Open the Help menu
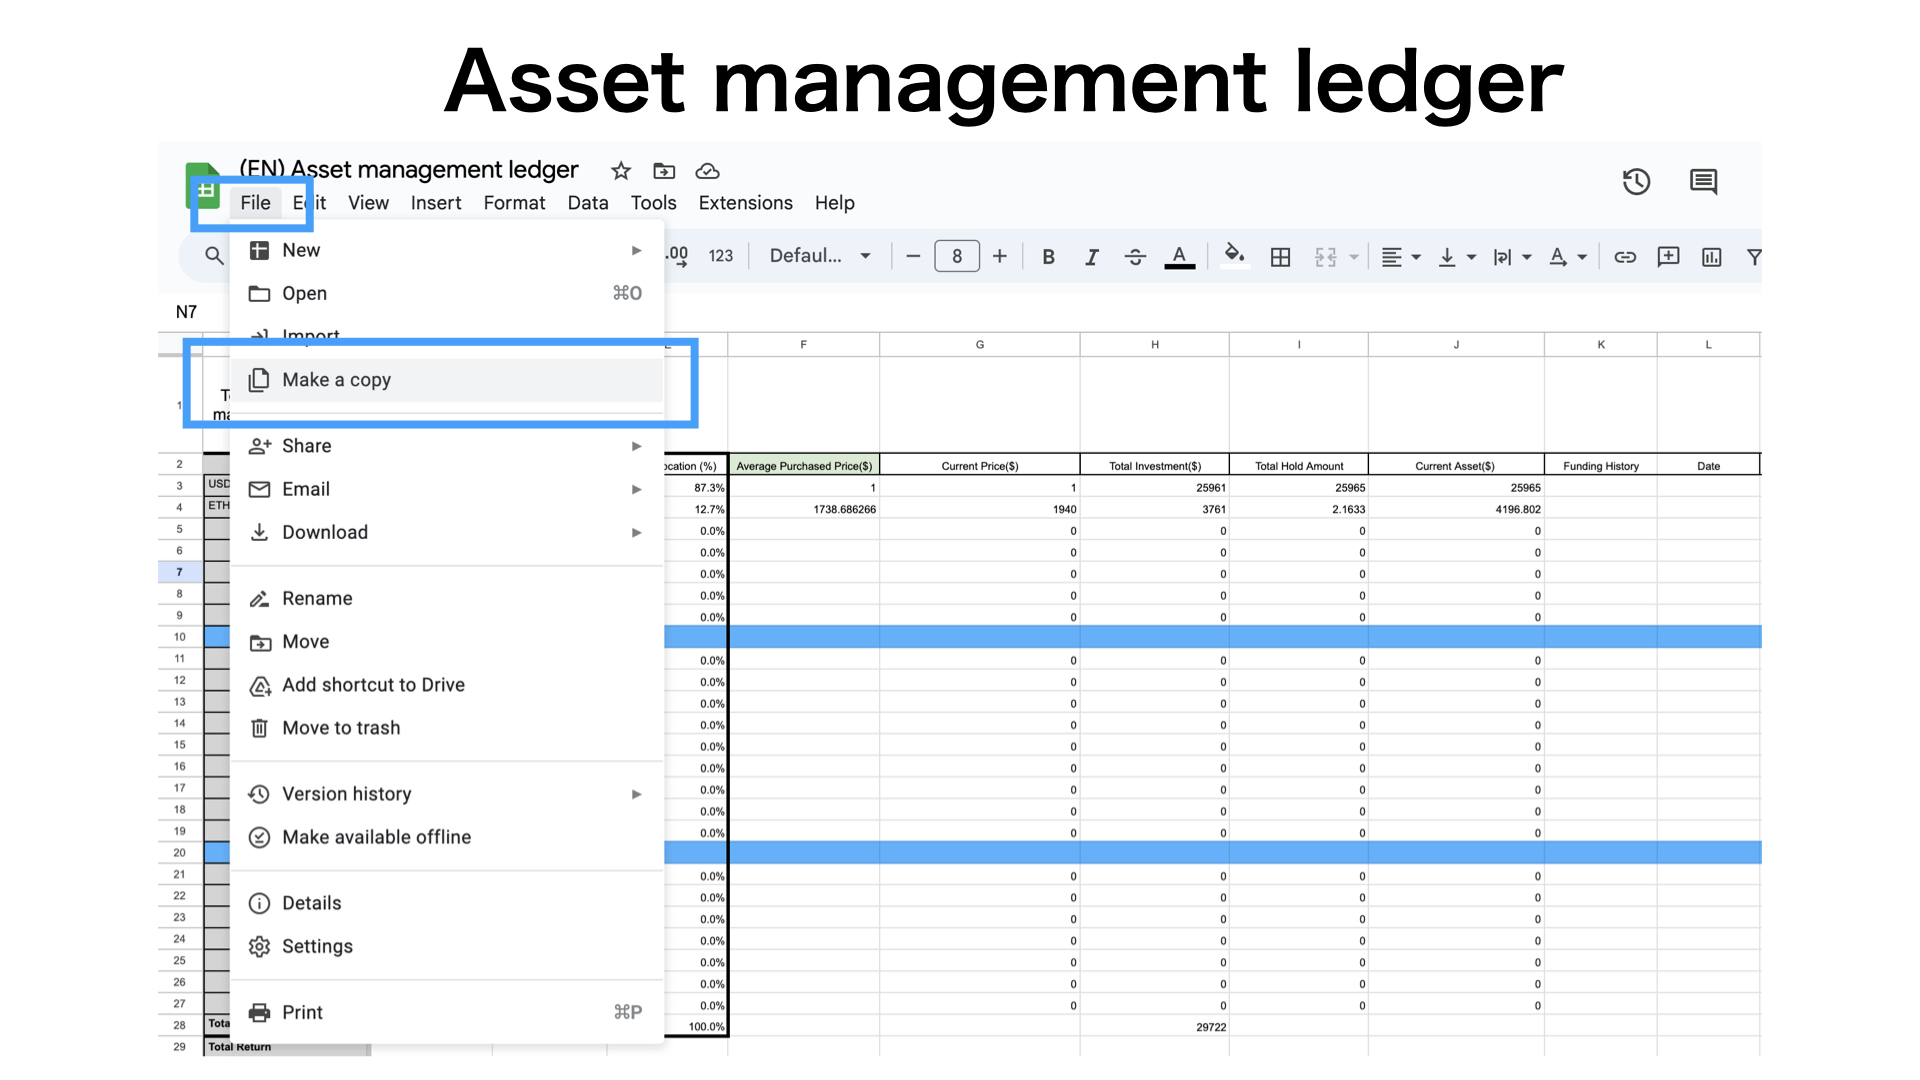The height and width of the screenshot is (1080, 1920). click(834, 203)
